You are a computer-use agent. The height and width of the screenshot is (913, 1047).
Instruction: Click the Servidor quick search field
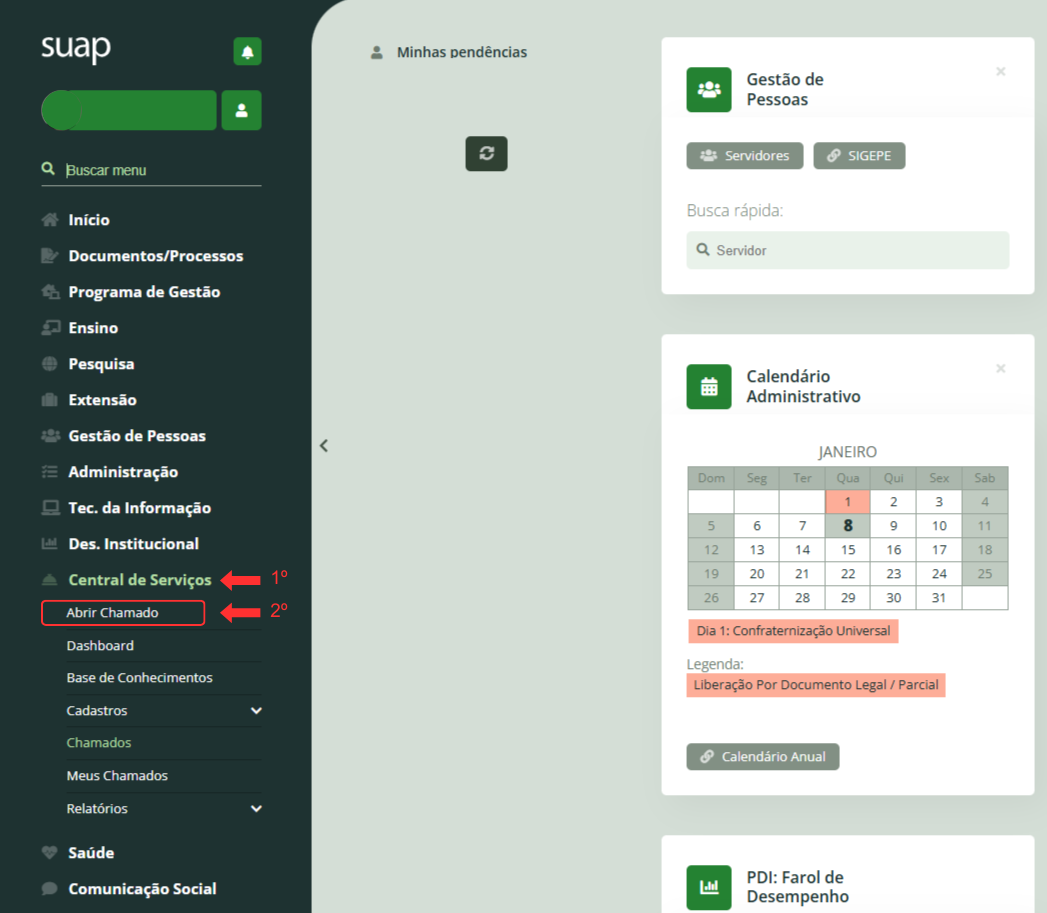pos(847,250)
